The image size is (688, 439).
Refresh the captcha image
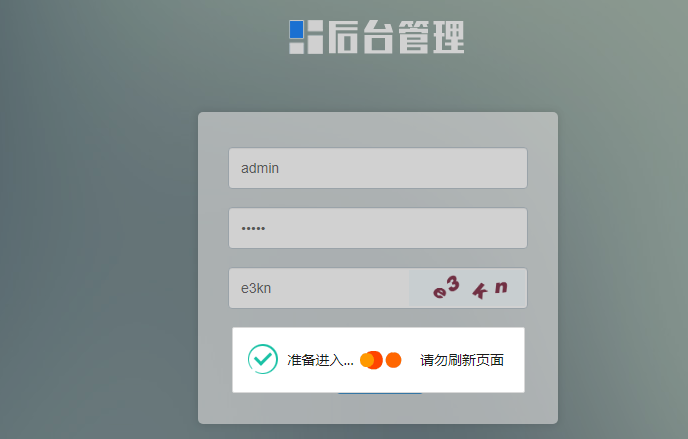pos(468,288)
